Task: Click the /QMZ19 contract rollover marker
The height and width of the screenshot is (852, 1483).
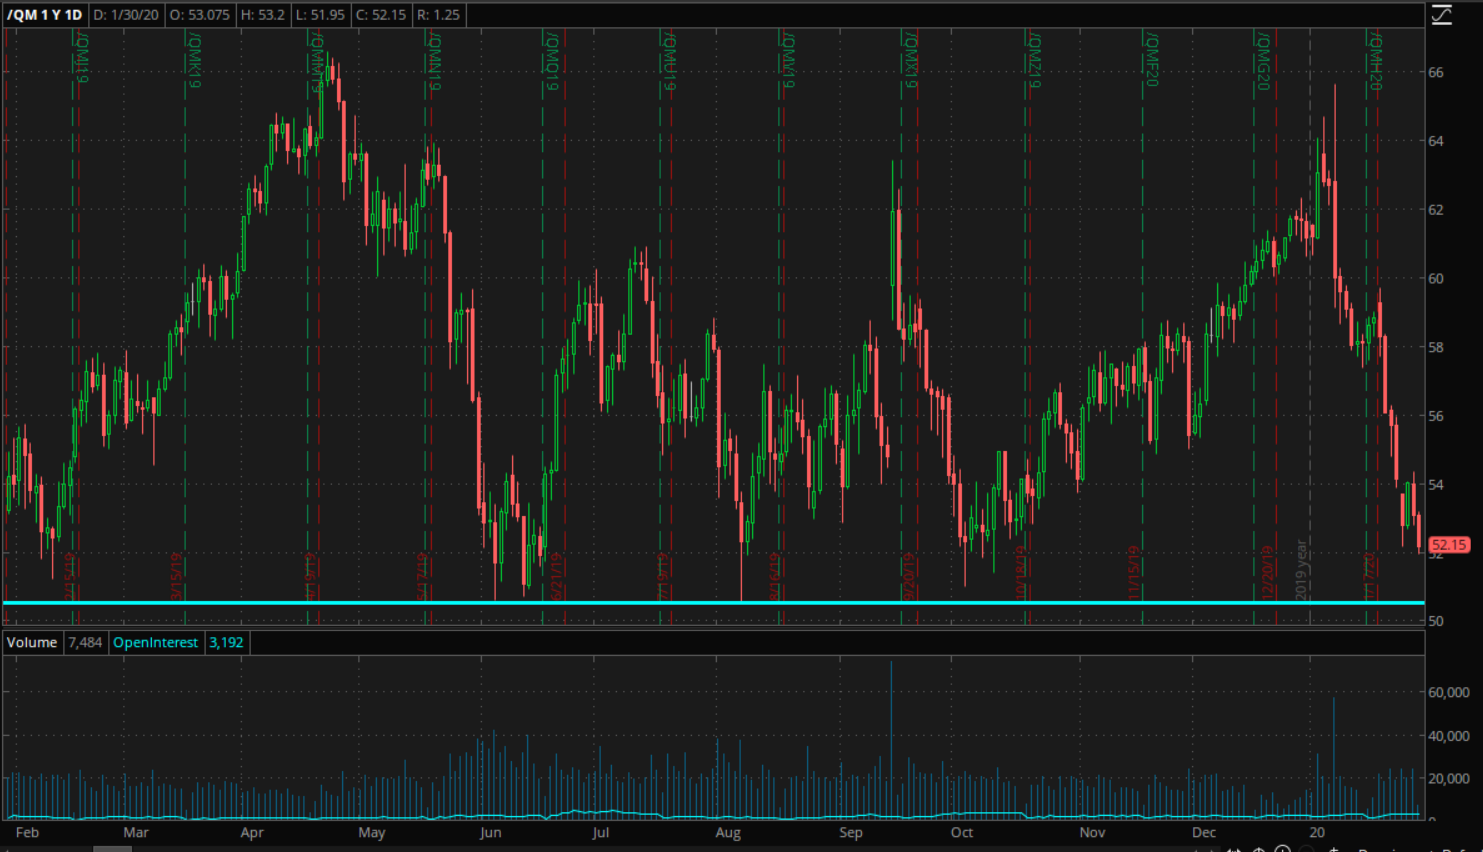Action: pos(1034,60)
